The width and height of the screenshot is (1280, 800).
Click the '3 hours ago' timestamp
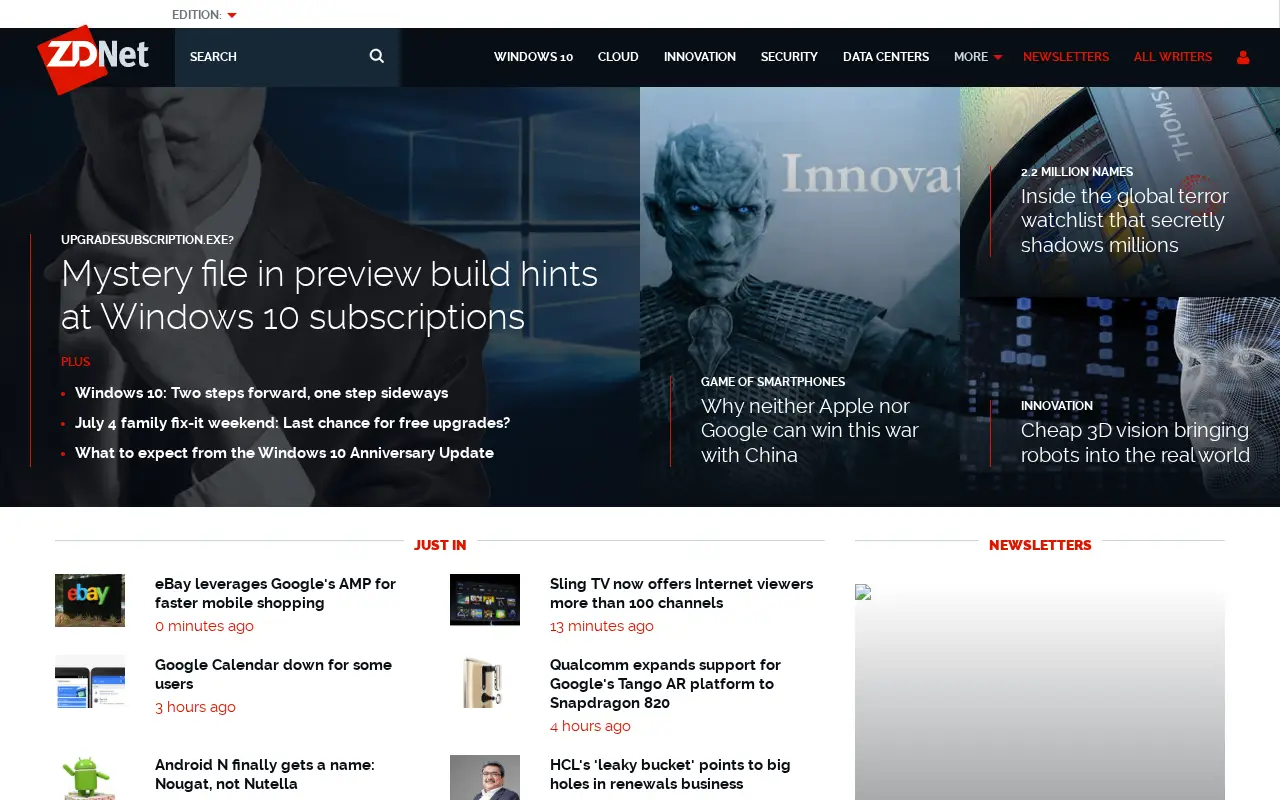click(195, 707)
